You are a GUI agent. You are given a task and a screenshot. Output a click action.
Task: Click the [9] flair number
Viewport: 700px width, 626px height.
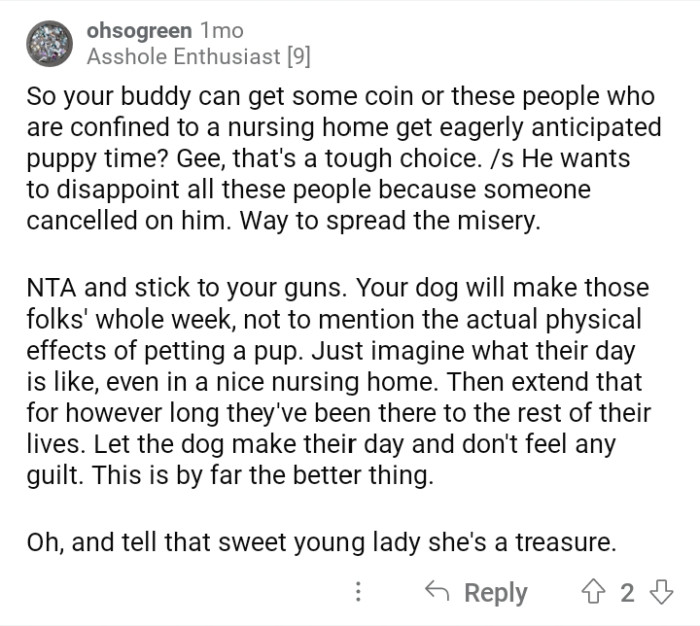[x=297, y=57]
